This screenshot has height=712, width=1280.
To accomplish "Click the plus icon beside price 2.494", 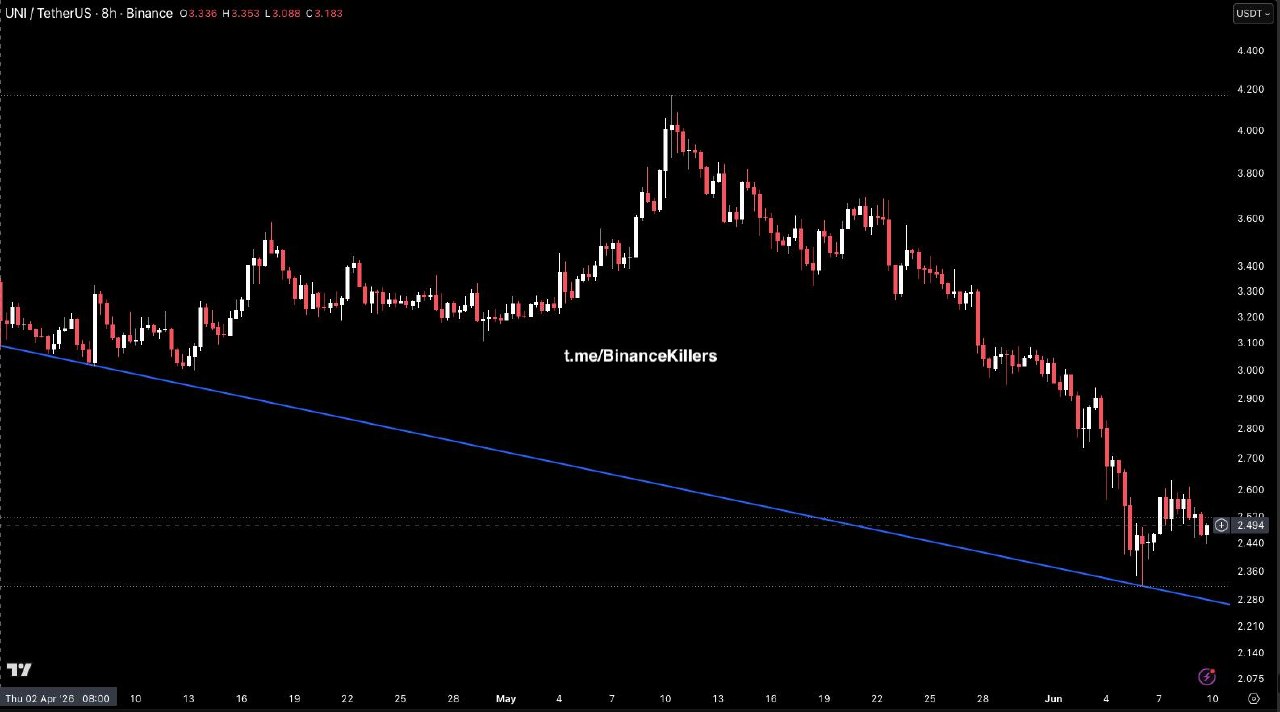I will coord(1221,525).
